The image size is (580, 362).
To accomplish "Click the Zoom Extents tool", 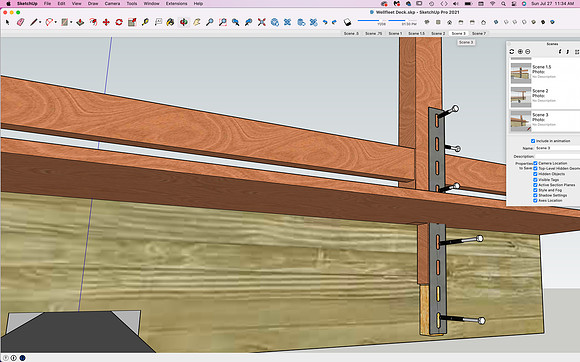I will (262, 23).
